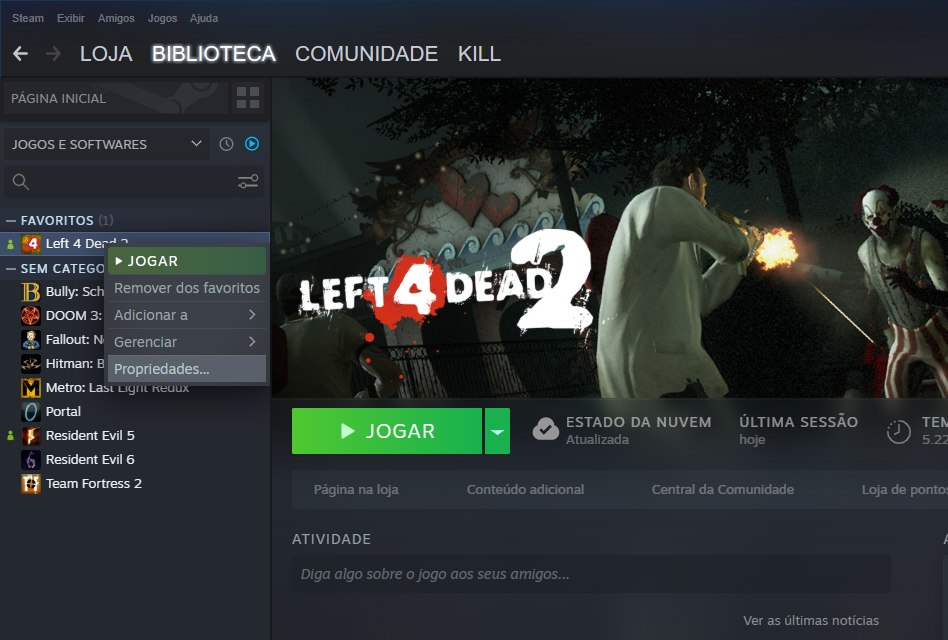The width and height of the screenshot is (948, 640).
Task: Open Propriedades... from context menu
Action: coord(186,369)
